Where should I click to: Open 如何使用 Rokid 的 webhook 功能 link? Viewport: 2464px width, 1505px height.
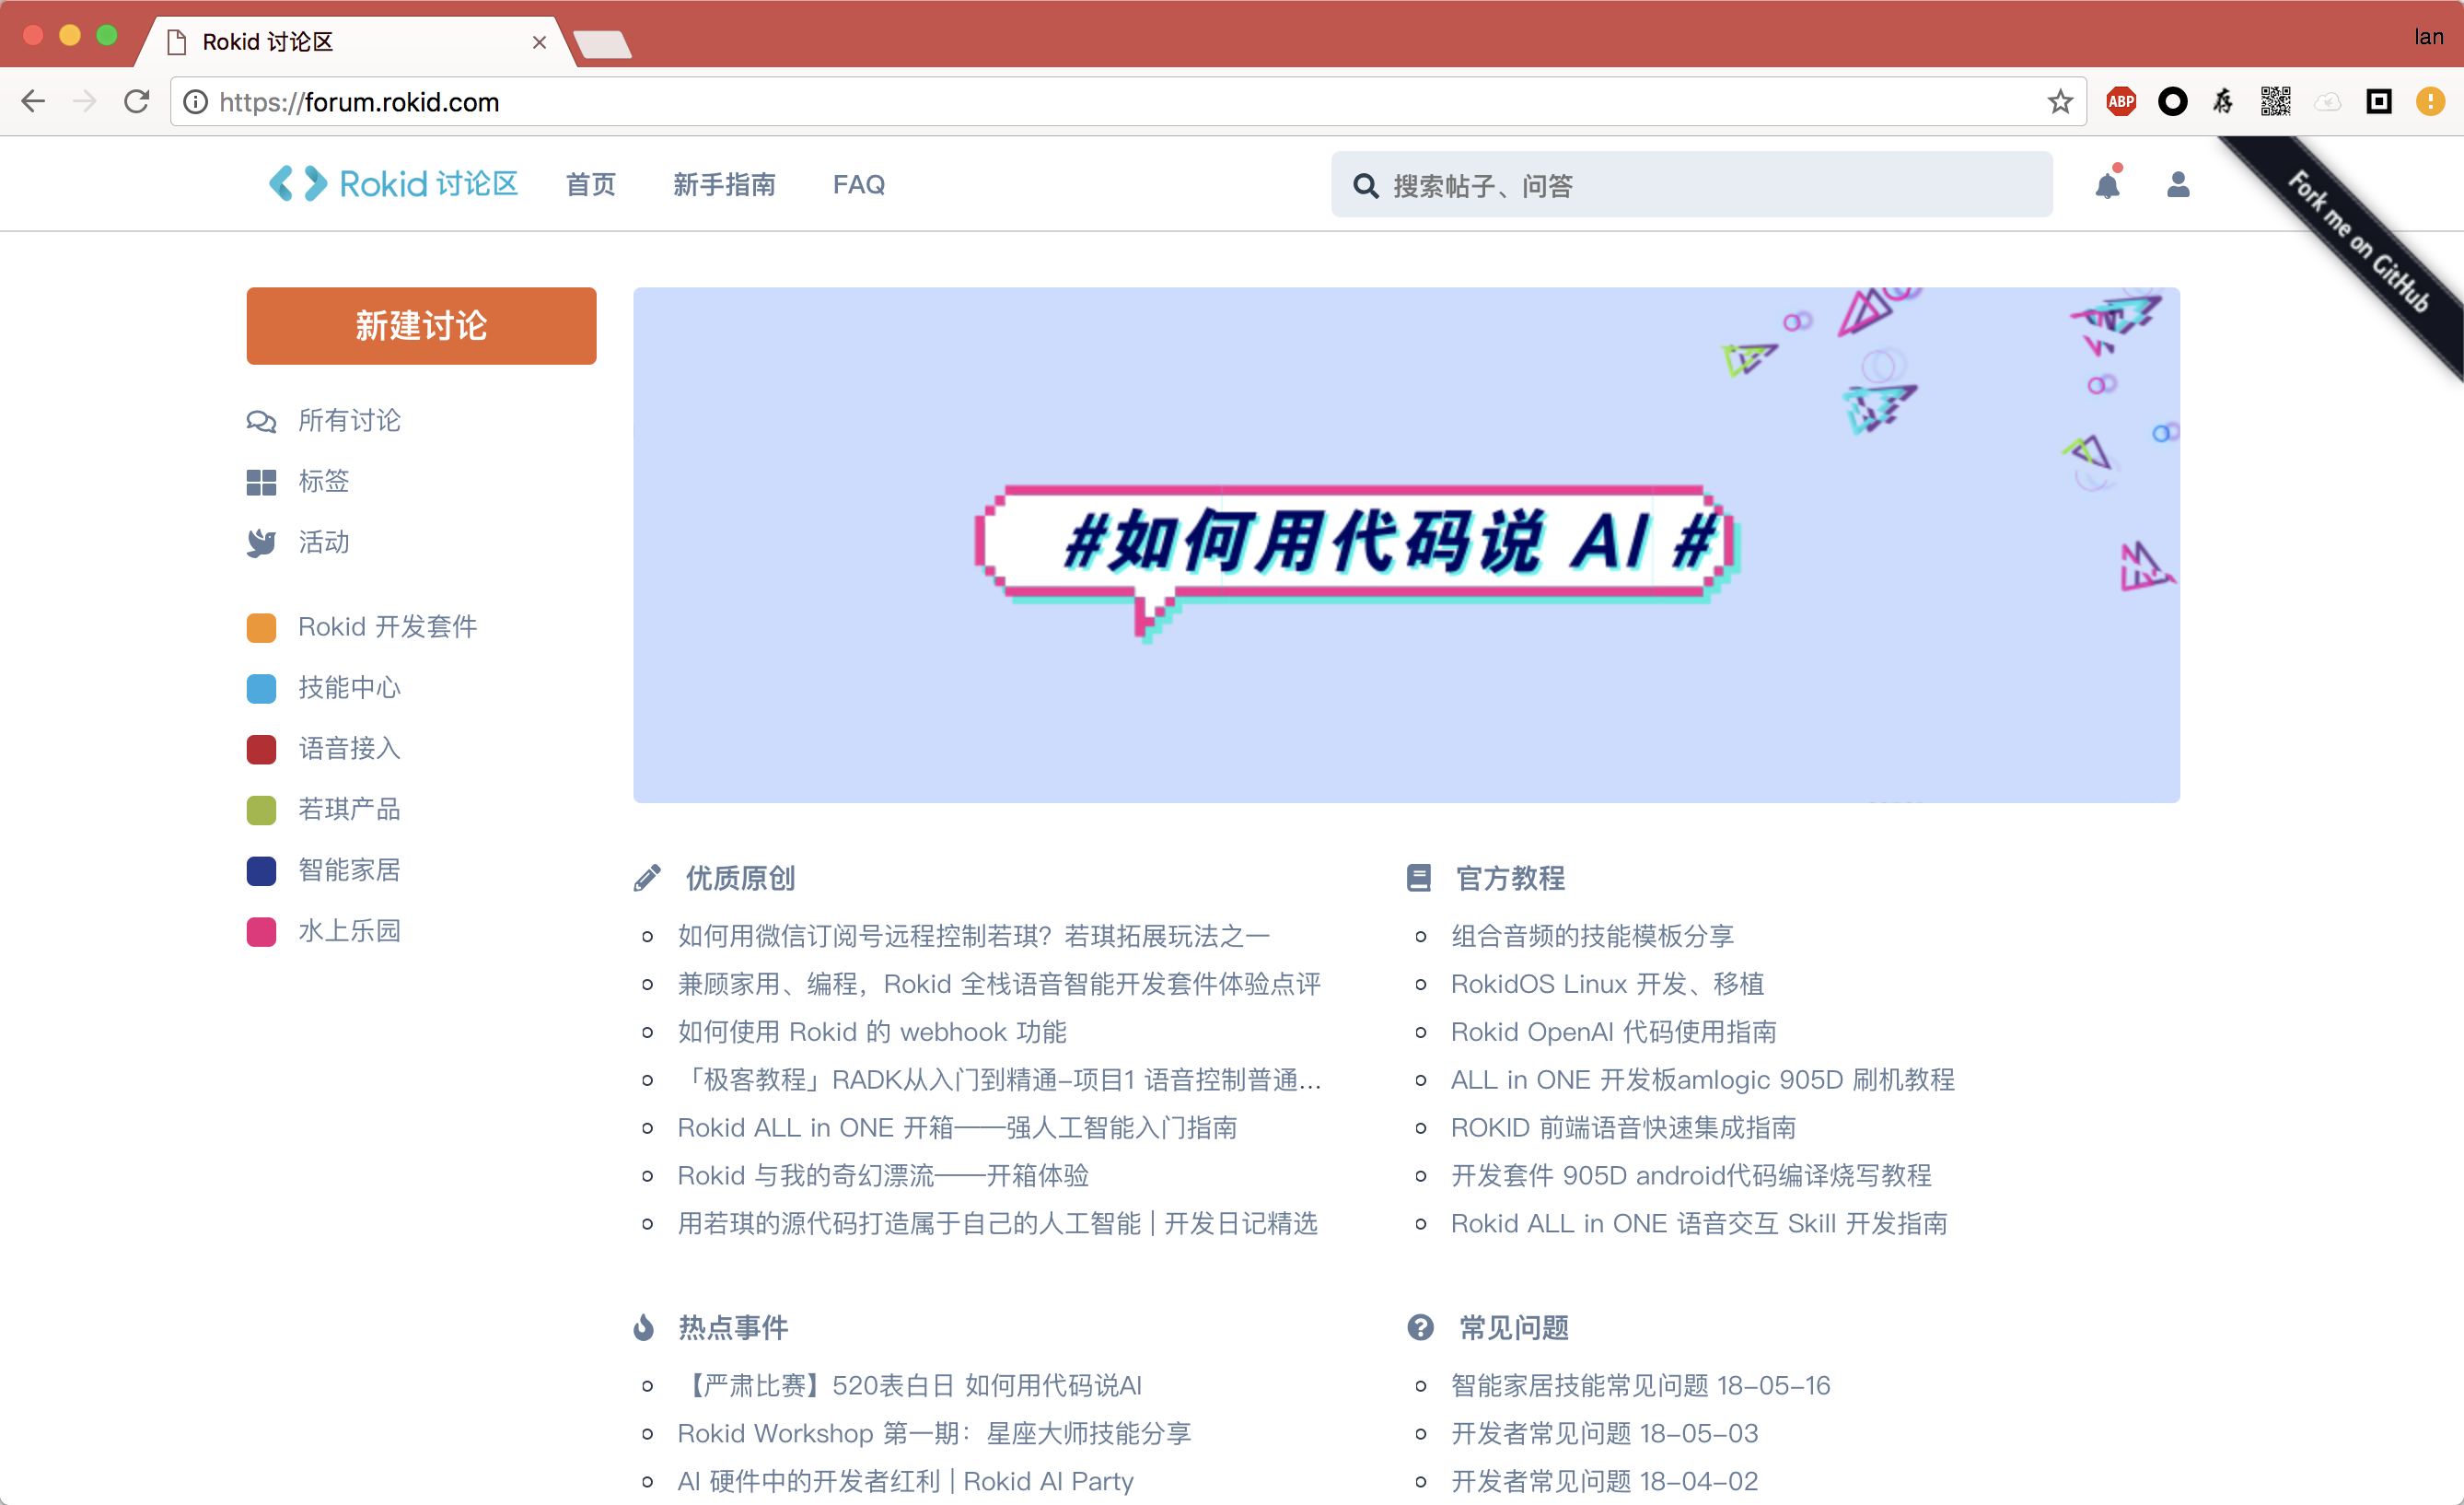coord(871,1032)
